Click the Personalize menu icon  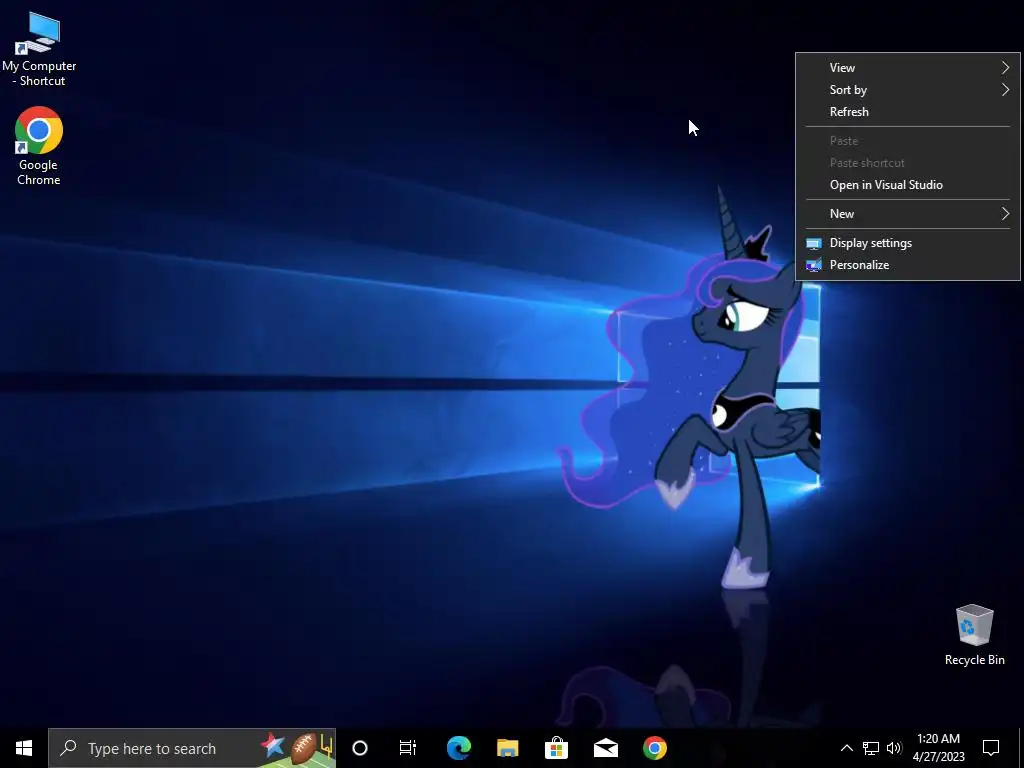[x=814, y=265]
